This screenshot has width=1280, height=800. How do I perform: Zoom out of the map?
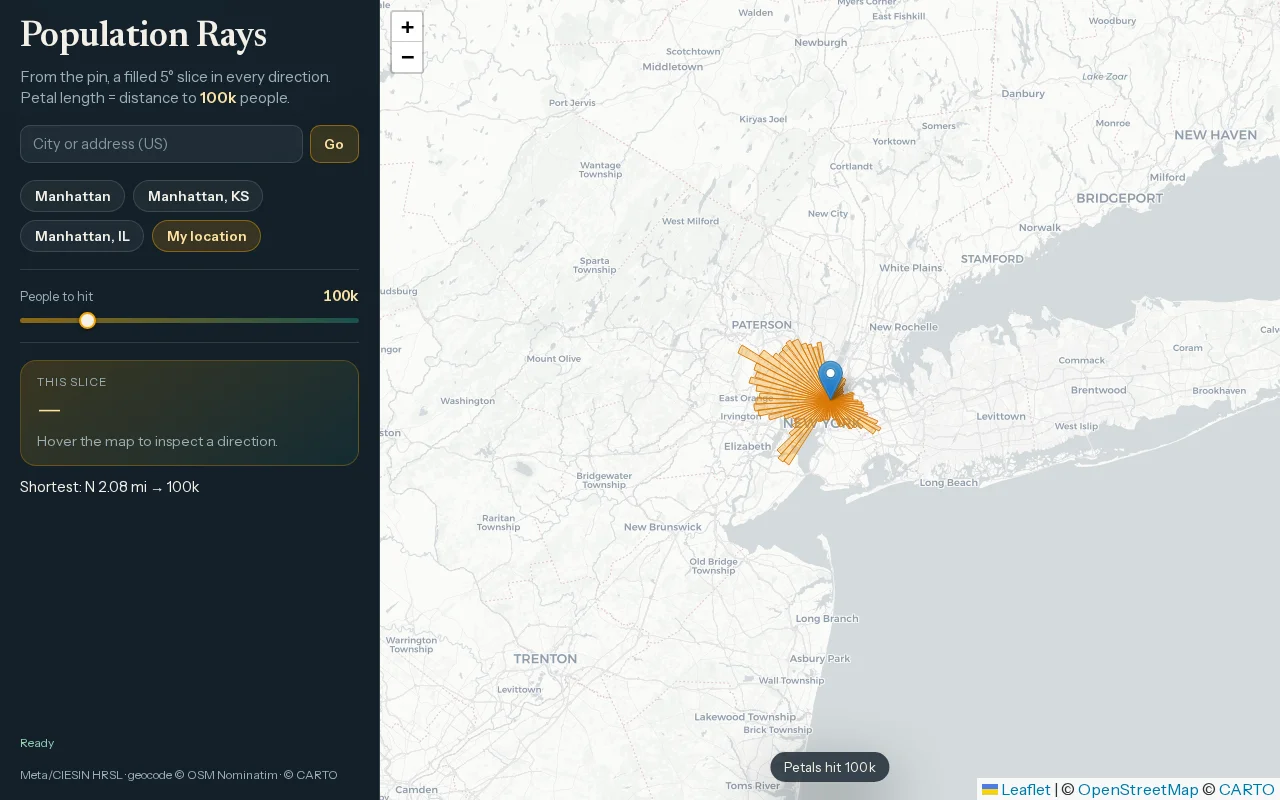point(407,57)
